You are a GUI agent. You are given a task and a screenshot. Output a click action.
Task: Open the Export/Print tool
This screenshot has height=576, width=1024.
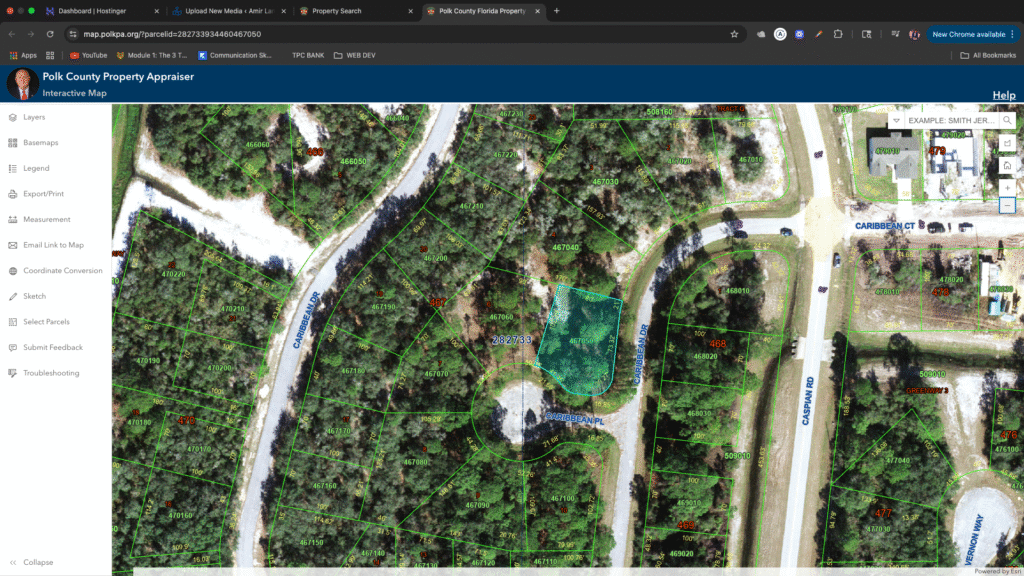click(x=43, y=194)
